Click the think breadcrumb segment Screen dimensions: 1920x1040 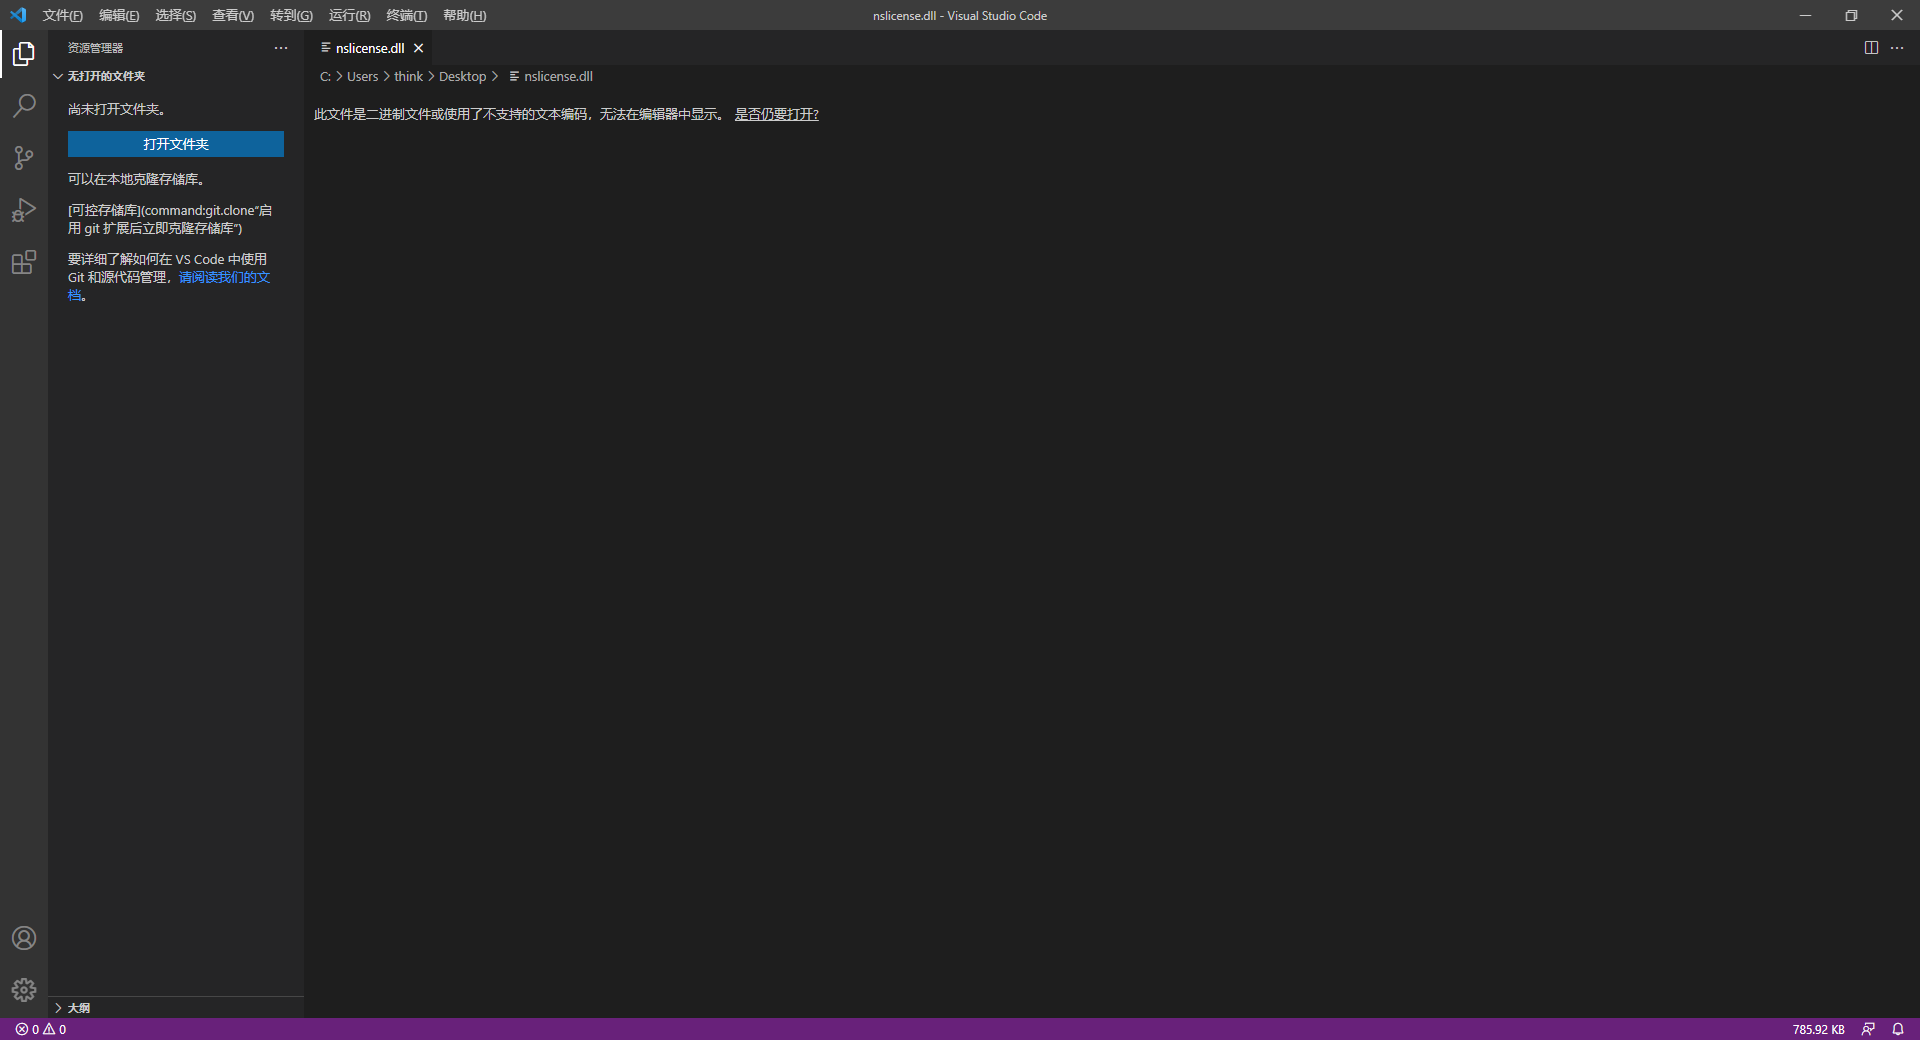point(408,77)
